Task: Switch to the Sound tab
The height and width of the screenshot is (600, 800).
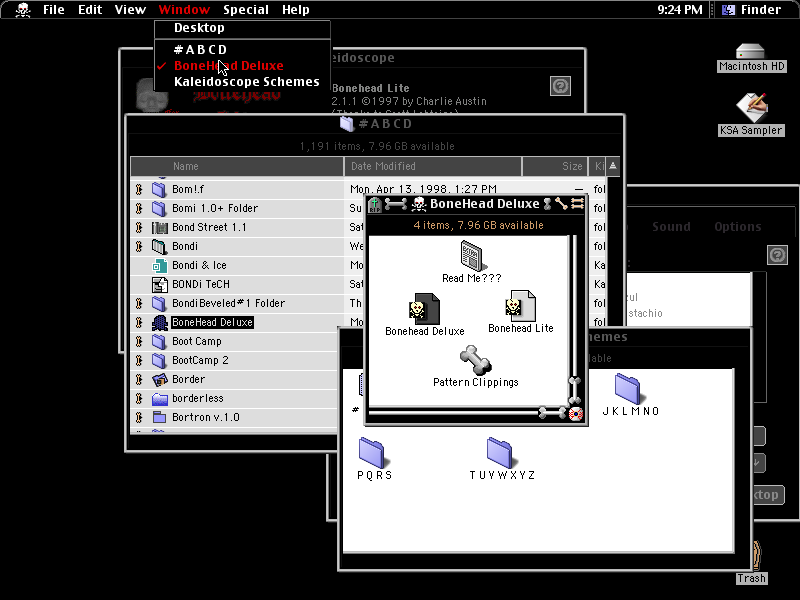Action: click(671, 227)
